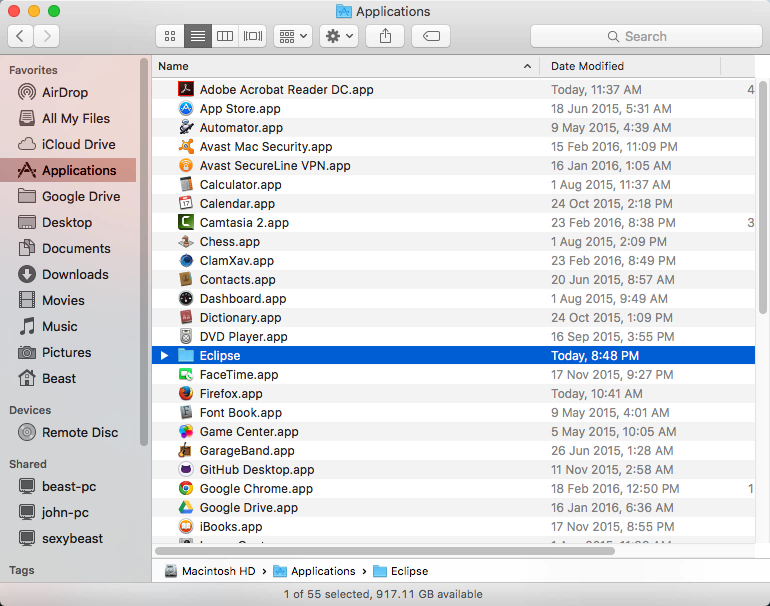Select the john-pc shared computer
Screen dimensions: 770x606
[68, 512]
